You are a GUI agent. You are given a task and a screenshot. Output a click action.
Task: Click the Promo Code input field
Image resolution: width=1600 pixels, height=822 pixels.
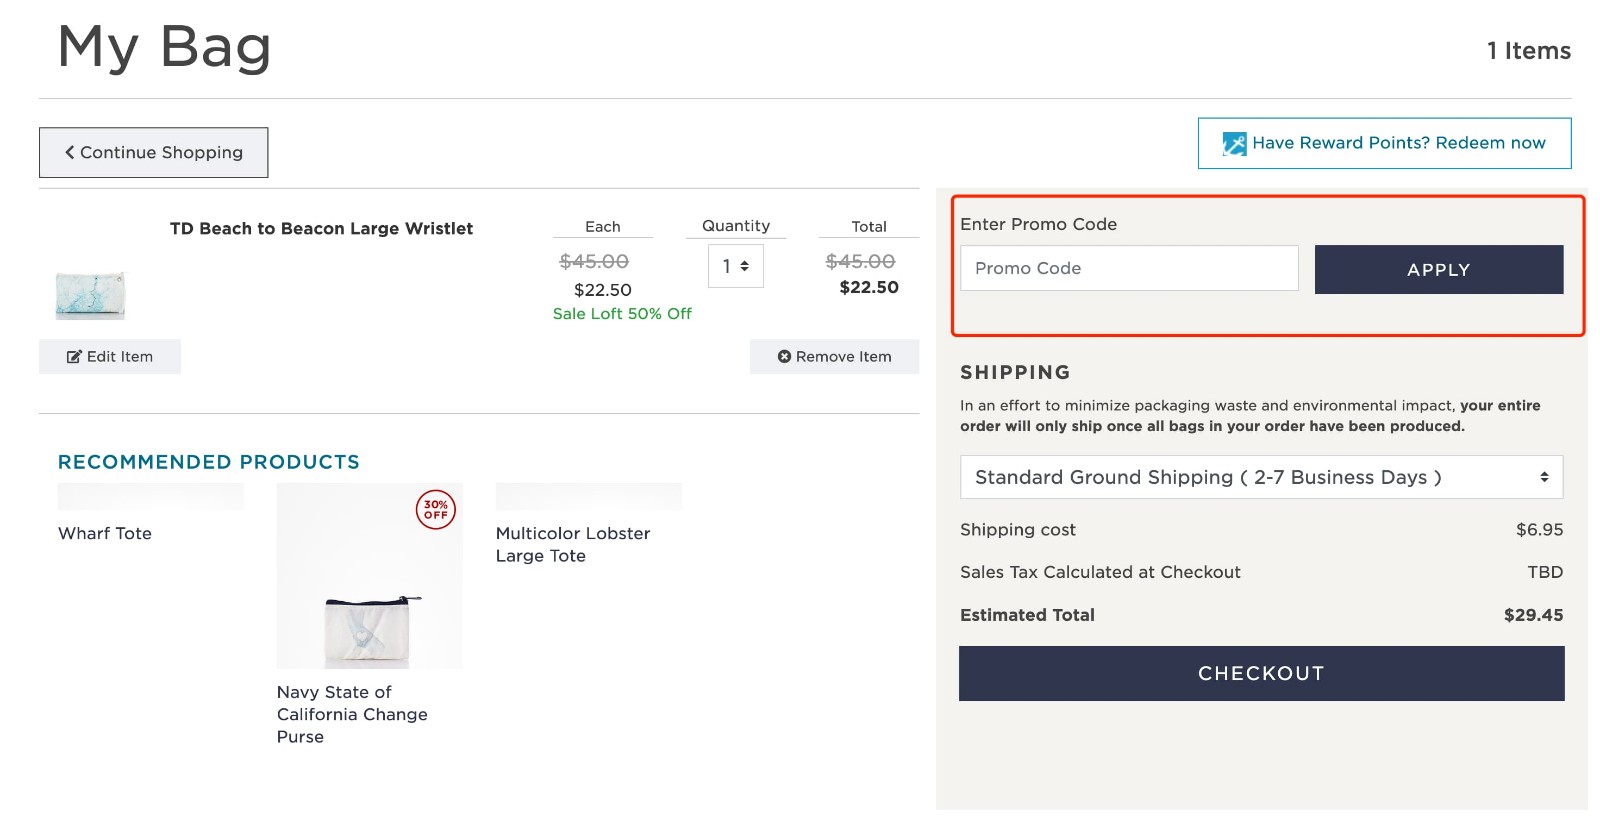(1129, 268)
